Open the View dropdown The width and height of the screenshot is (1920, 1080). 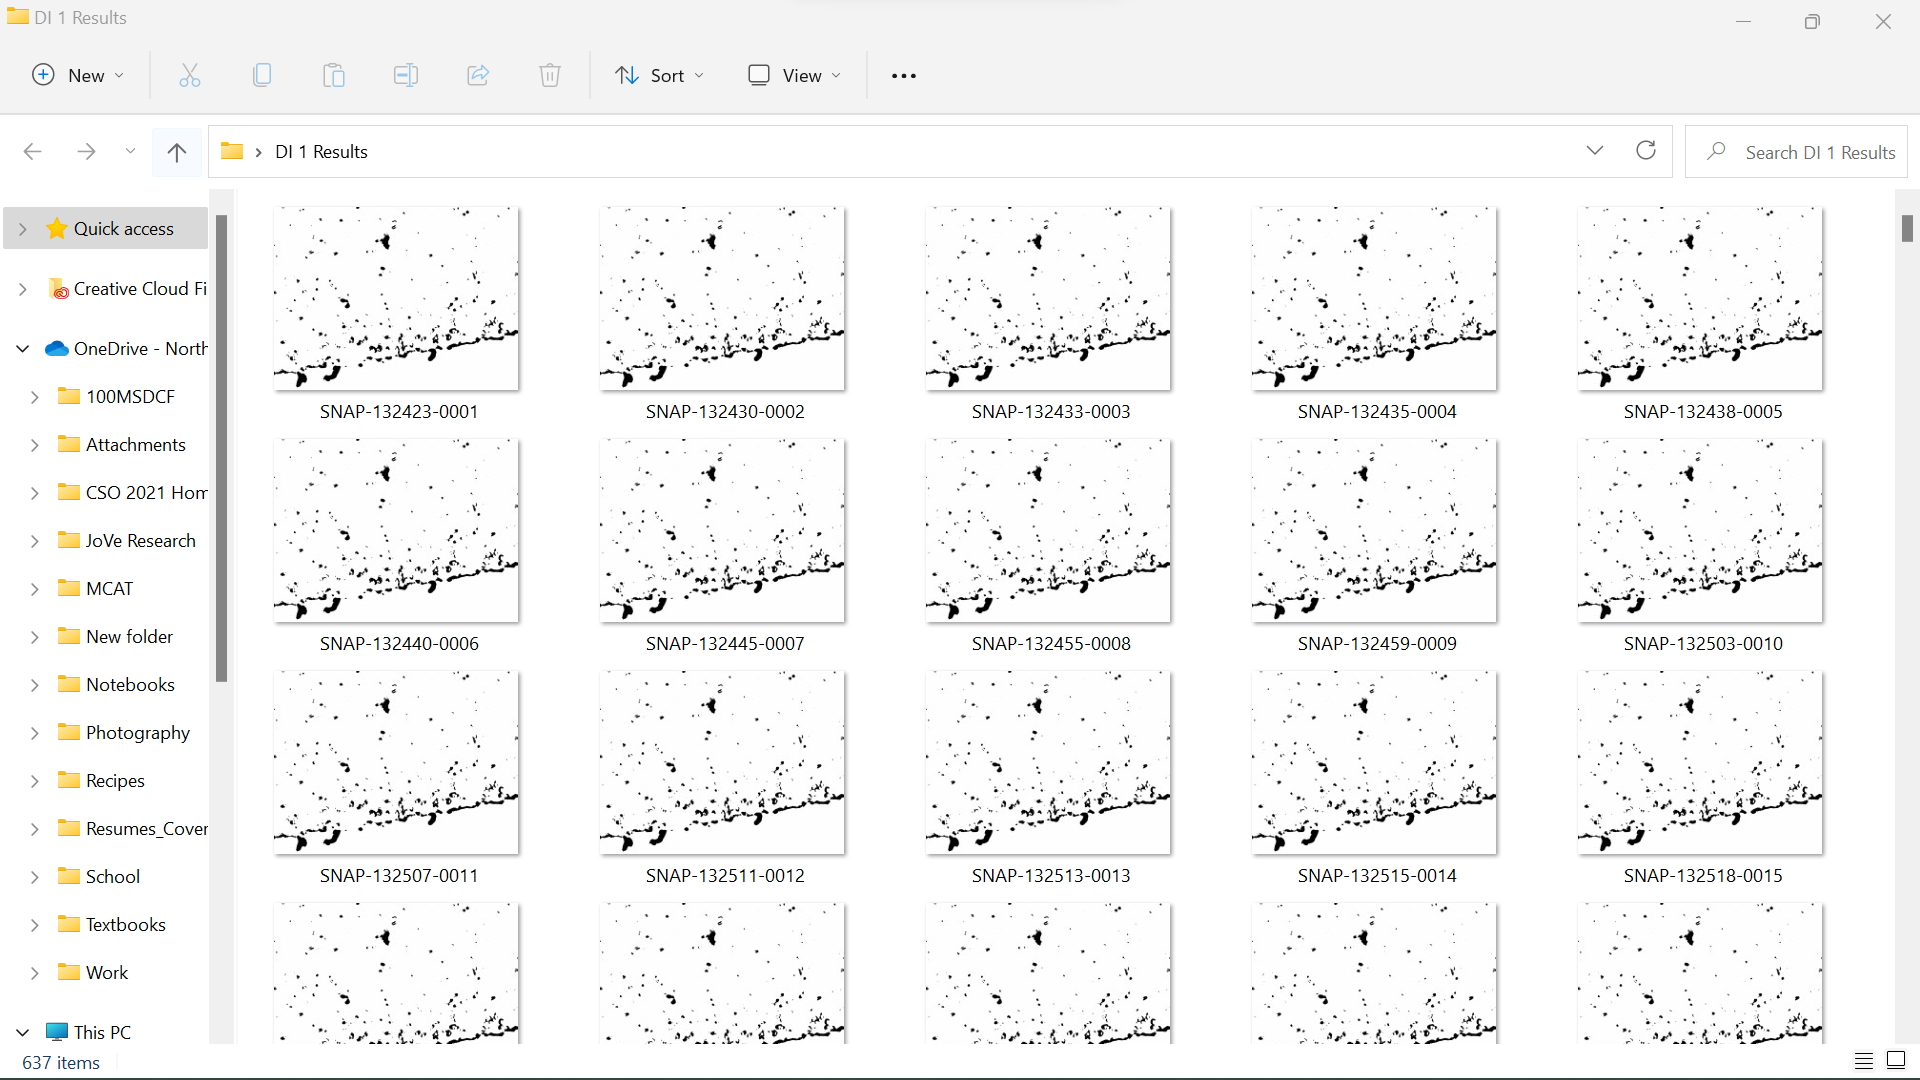[793, 75]
